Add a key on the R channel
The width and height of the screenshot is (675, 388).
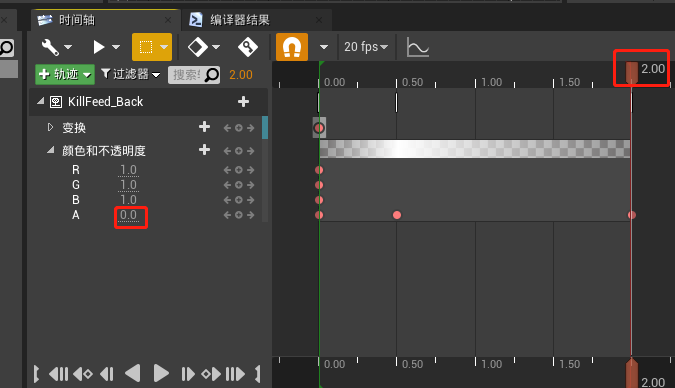[238, 170]
